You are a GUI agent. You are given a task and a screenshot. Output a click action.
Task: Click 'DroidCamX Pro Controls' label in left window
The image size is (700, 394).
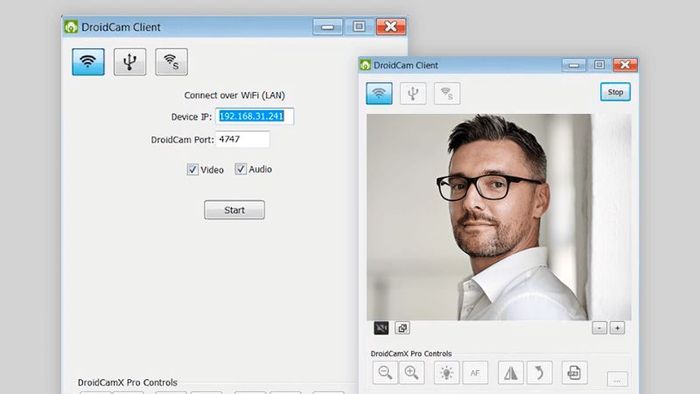coord(127,382)
